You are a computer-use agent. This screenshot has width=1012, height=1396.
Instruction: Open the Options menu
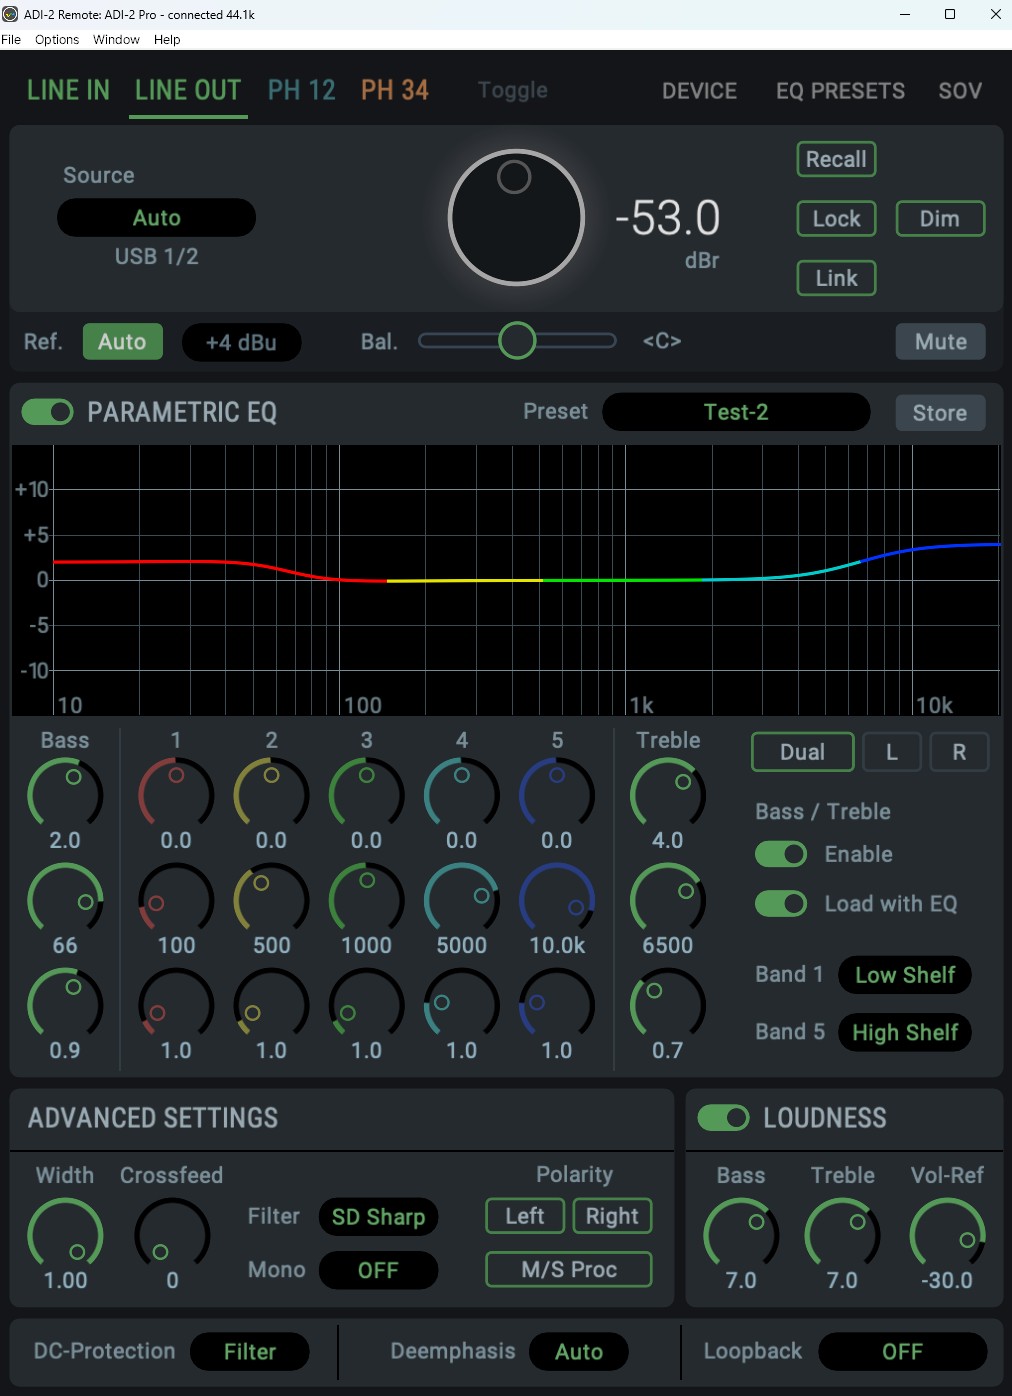tap(57, 40)
